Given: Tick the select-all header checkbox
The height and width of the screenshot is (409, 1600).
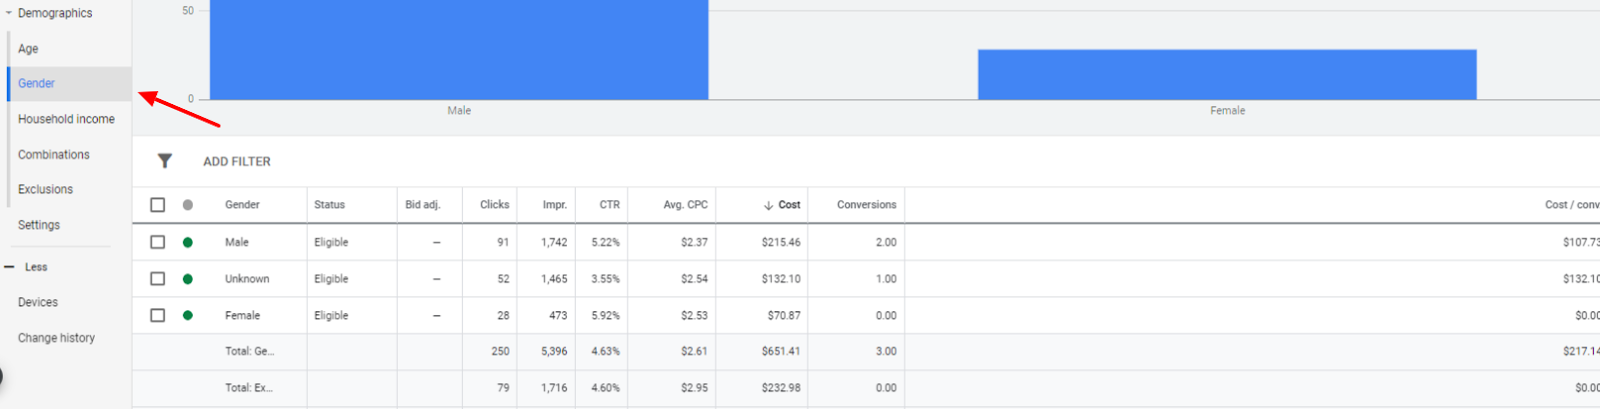Looking at the screenshot, I should [x=157, y=205].
